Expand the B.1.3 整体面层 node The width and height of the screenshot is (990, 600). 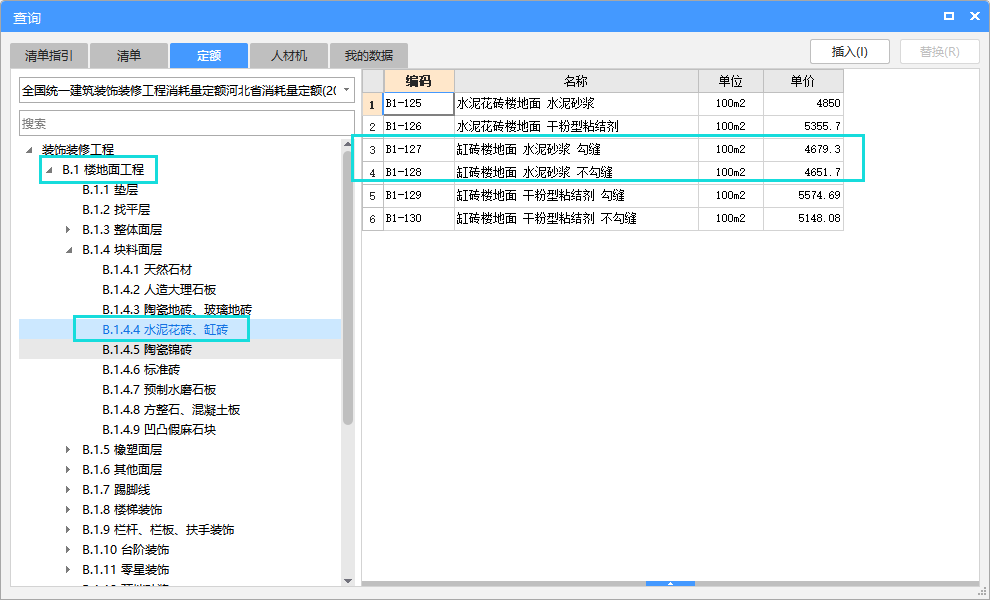67,229
